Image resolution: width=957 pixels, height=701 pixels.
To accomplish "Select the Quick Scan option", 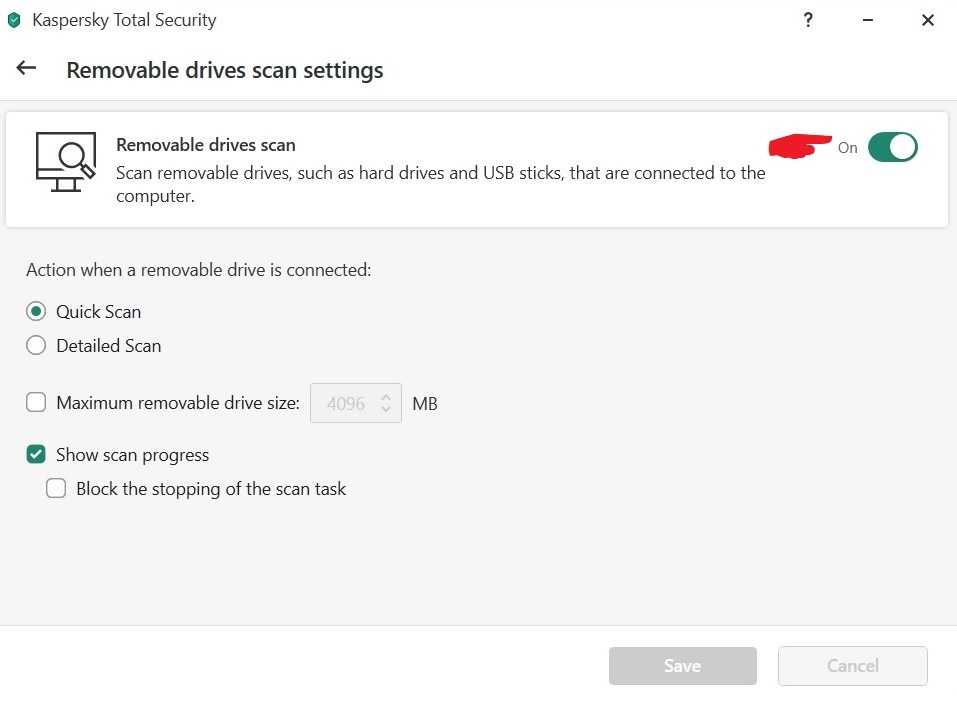I will (x=36, y=311).
